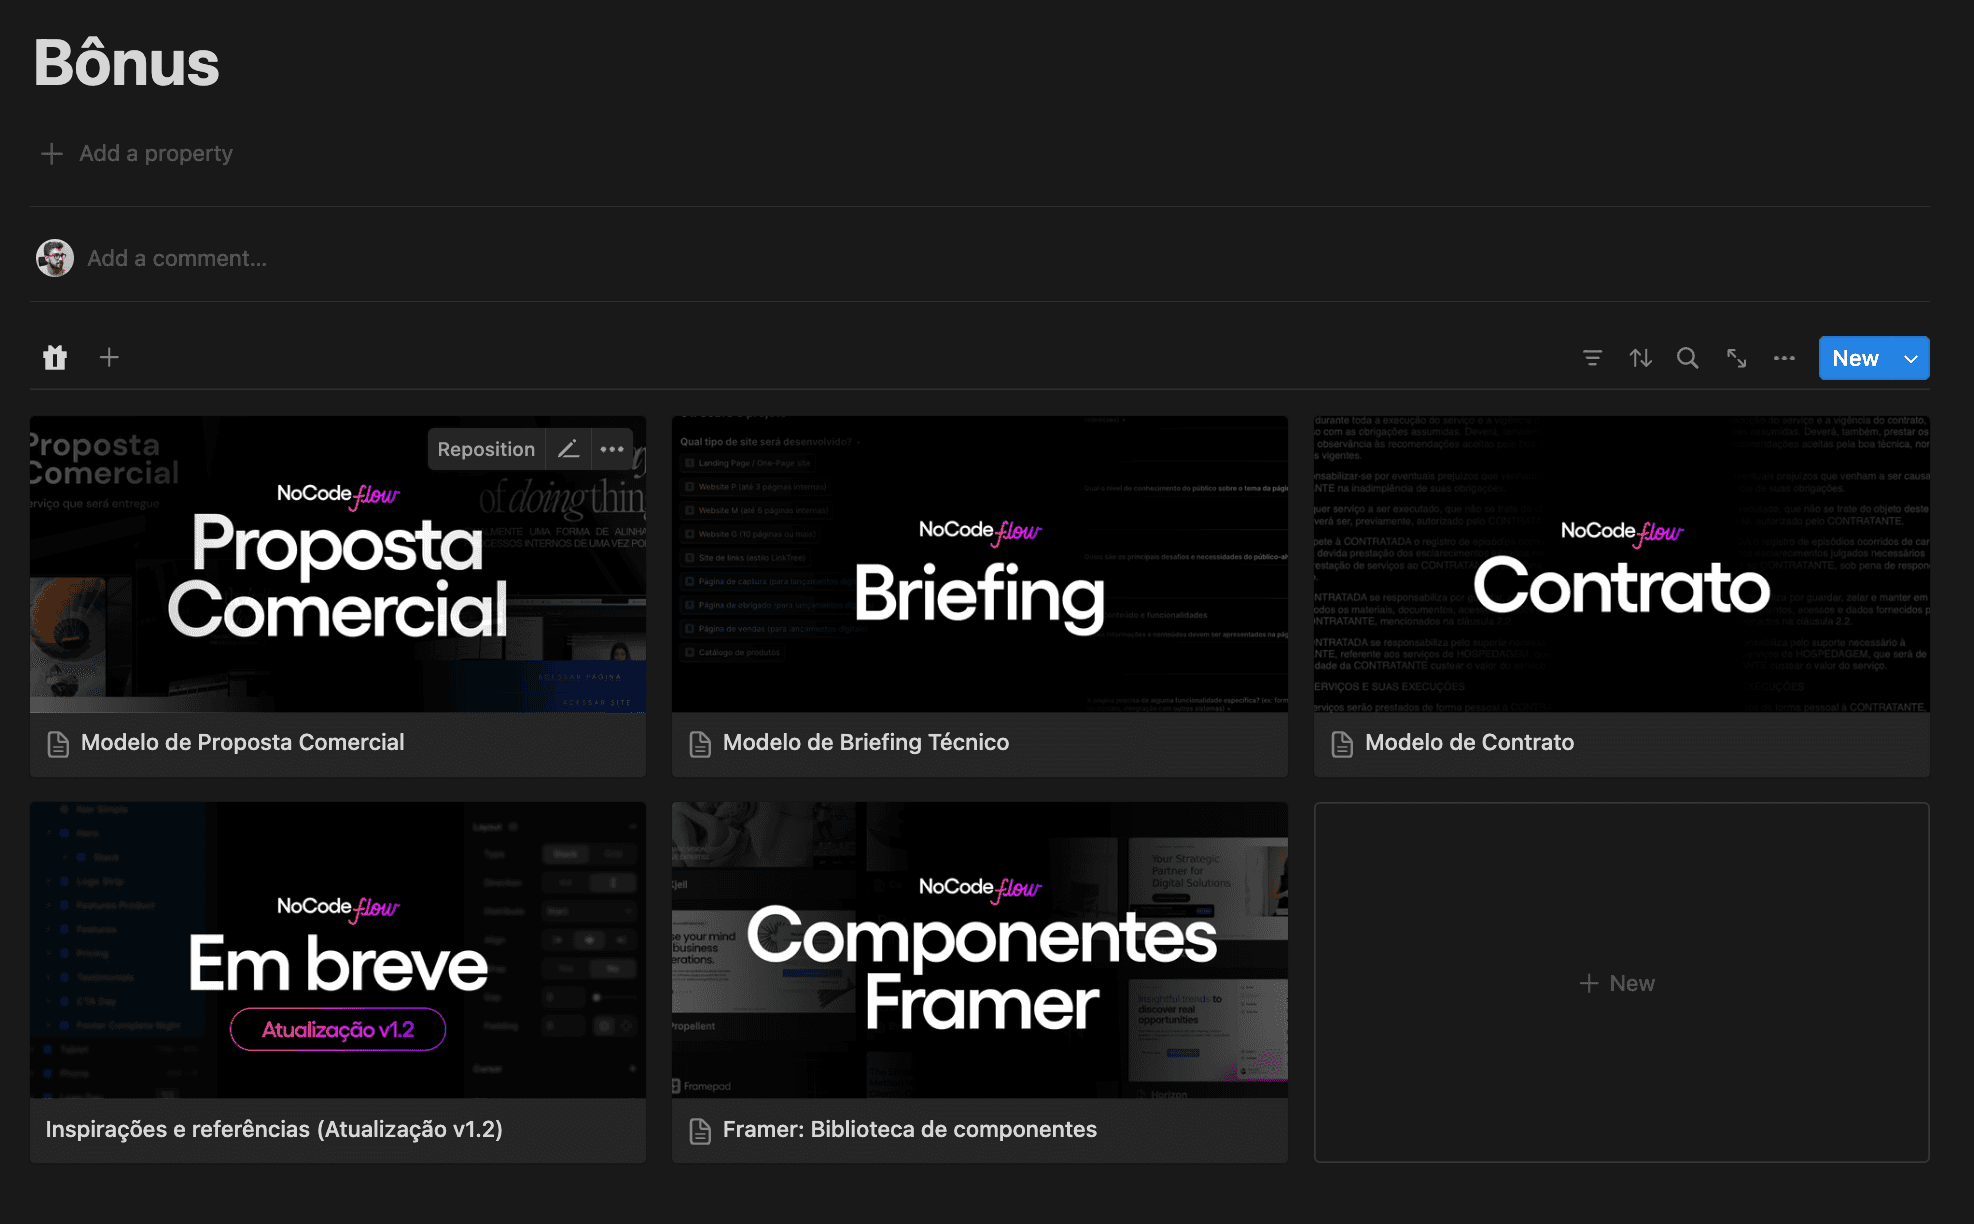The height and width of the screenshot is (1224, 1974).
Task: Click Add a property
Action: (155, 153)
